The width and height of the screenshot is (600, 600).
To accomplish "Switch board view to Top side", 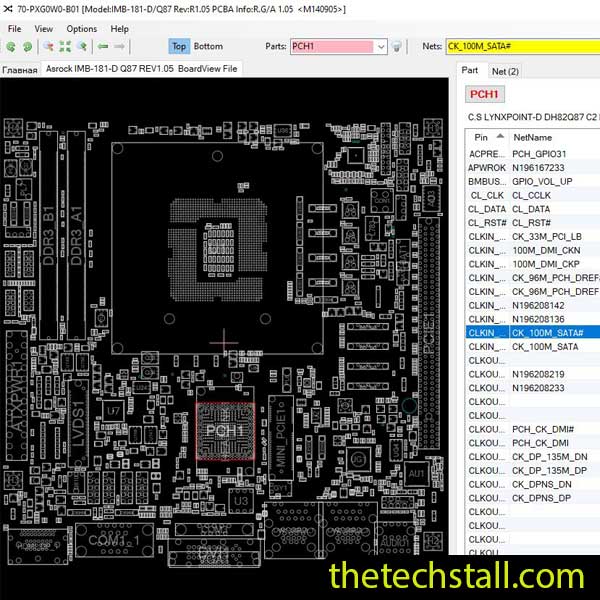I will pyautogui.click(x=179, y=46).
